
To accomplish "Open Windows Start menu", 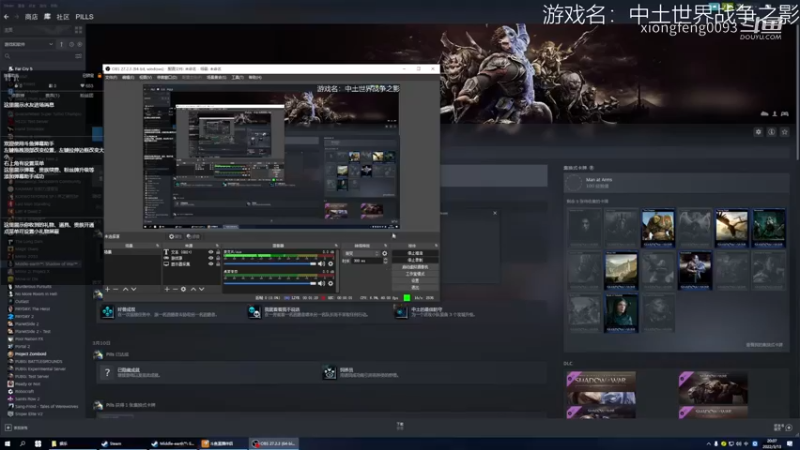I will [8, 444].
